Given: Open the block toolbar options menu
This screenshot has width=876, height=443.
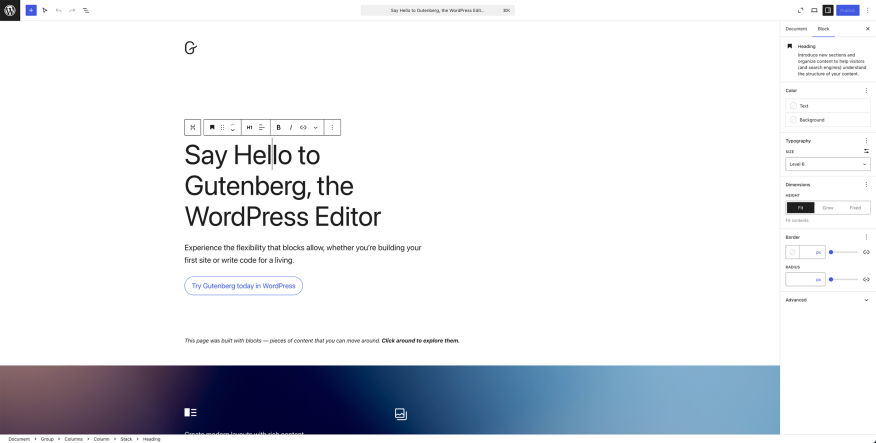Looking at the screenshot, I should [x=332, y=127].
